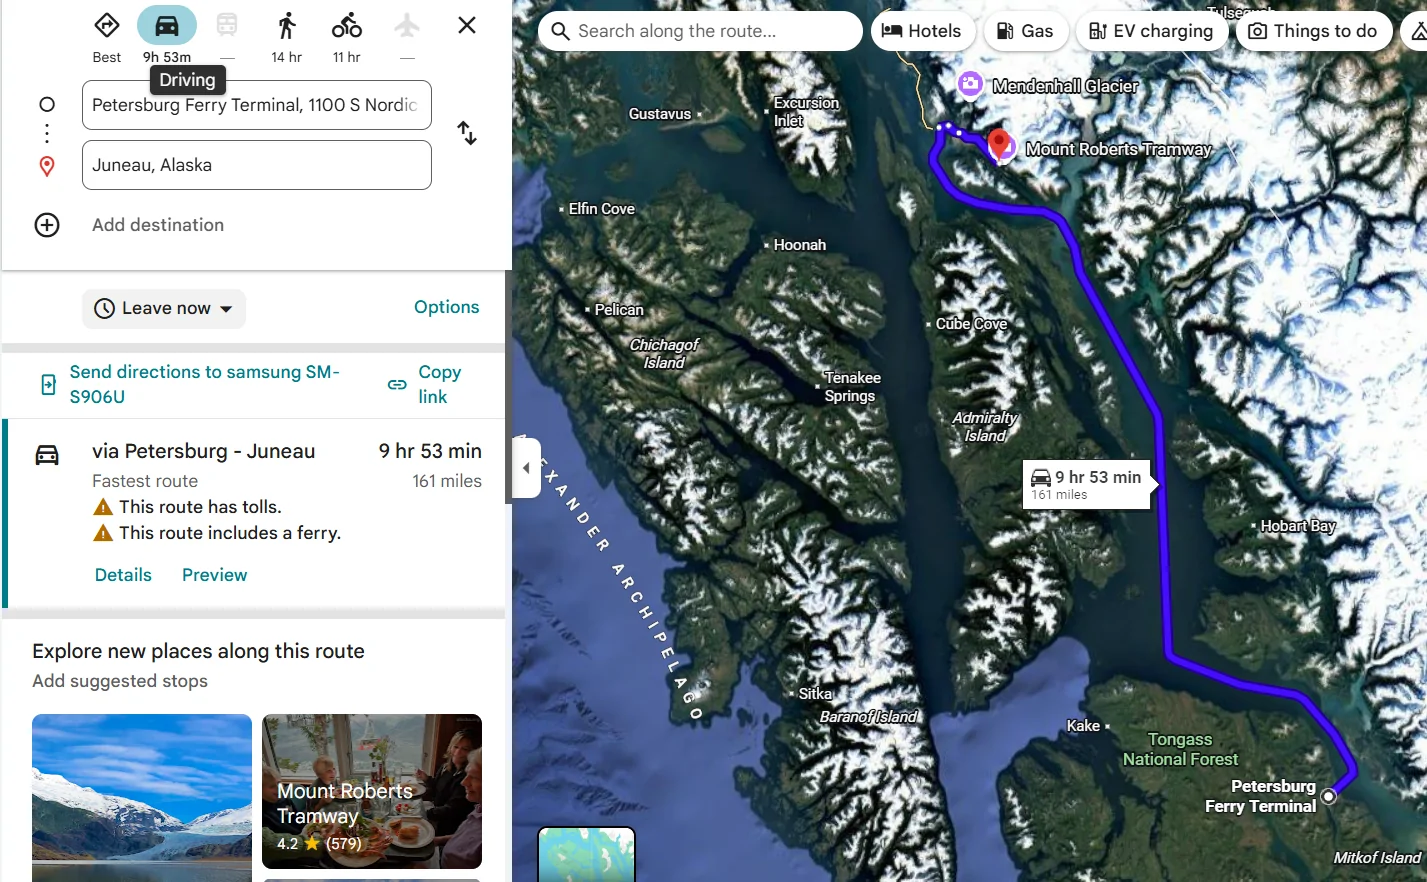Click the Preview route link
Image resolution: width=1427 pixels, height=882 pixels.
tap(214, 575)
